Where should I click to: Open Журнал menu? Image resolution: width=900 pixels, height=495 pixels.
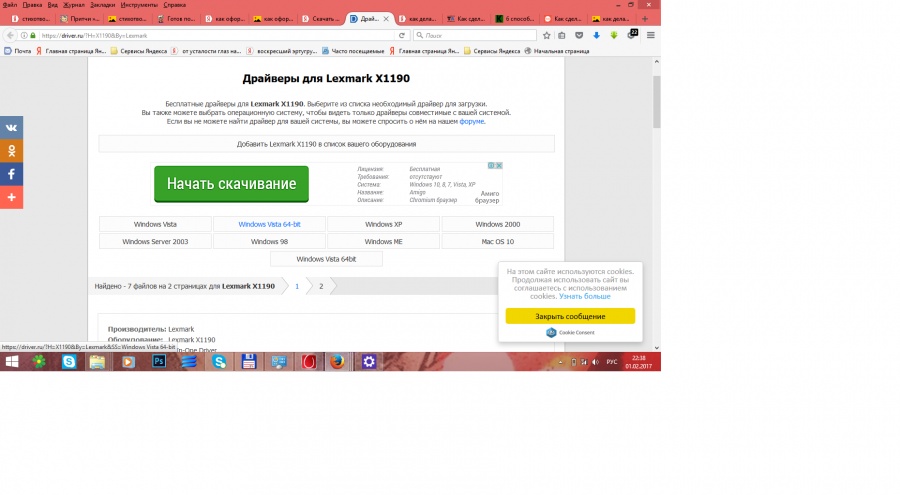73,5
